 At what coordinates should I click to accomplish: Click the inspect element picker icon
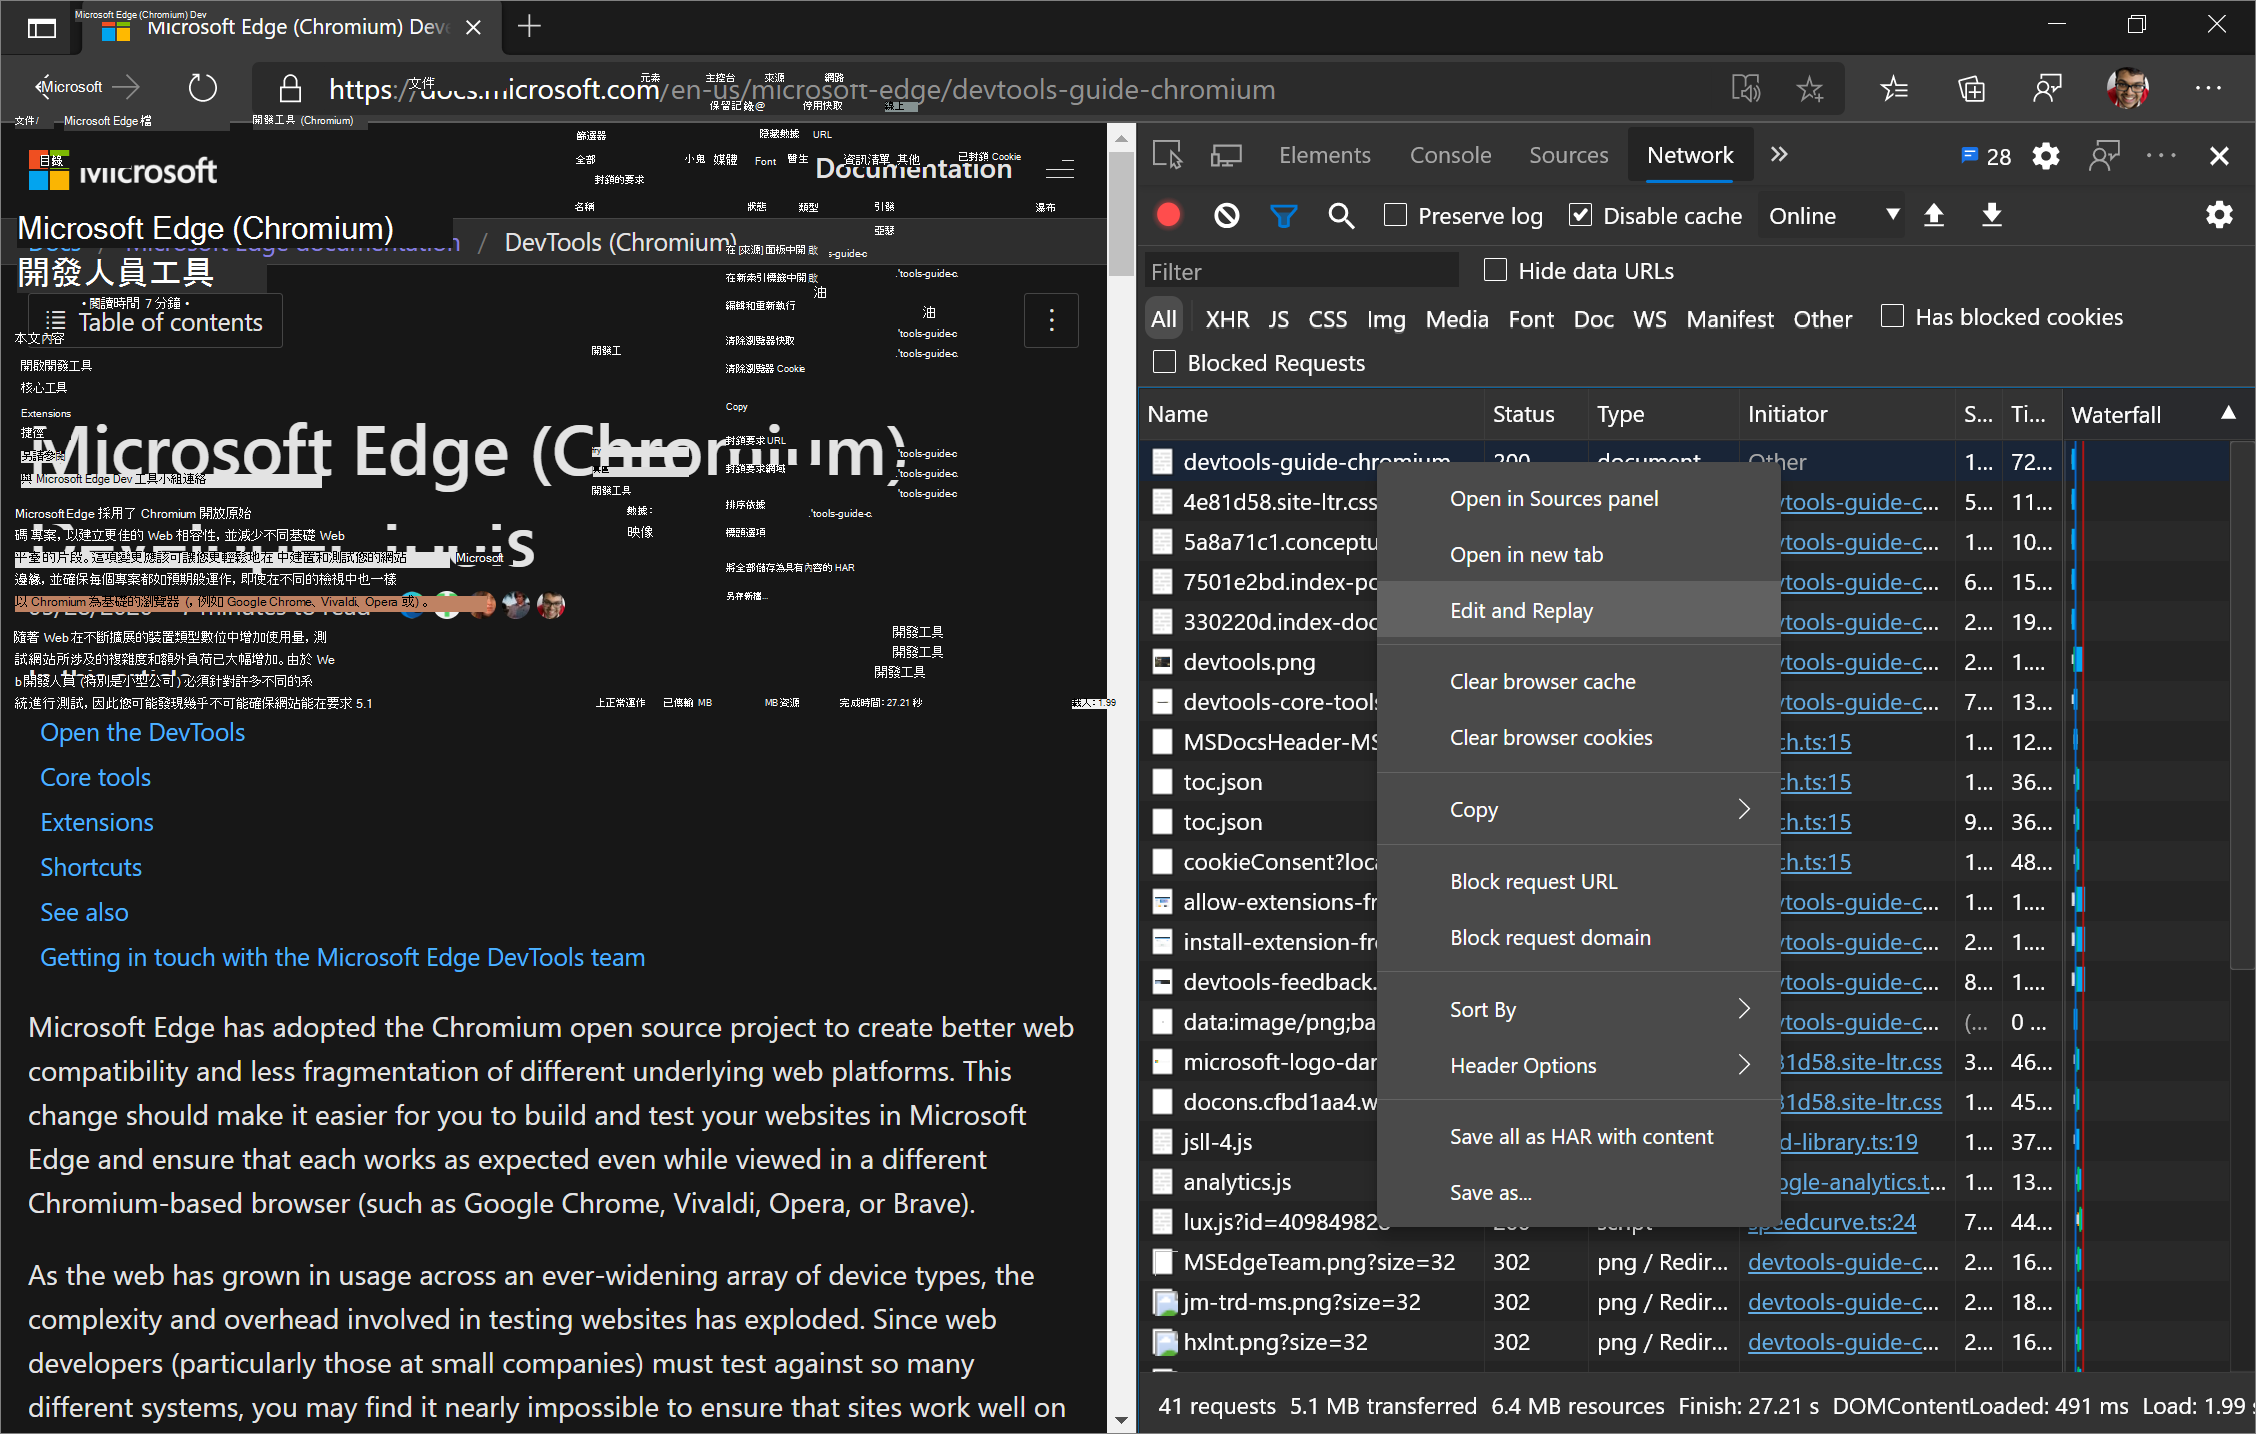(x=1167, y=155)
